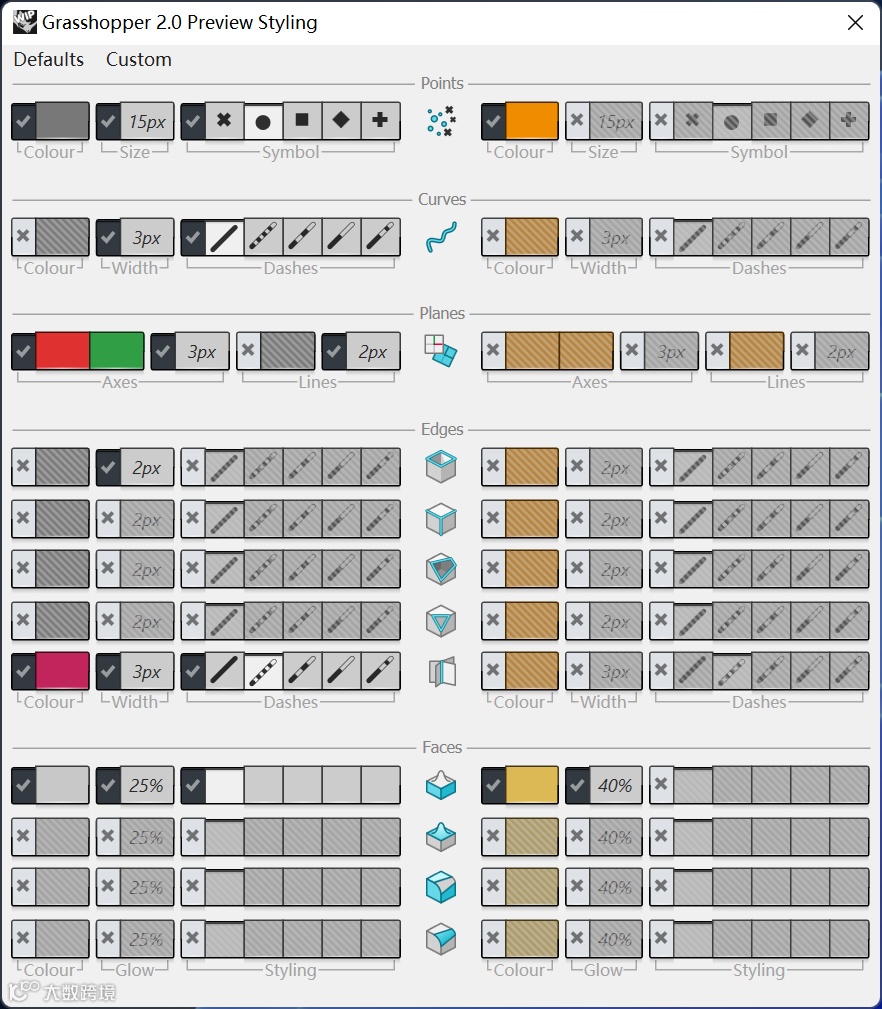Choose dashed pattern in fifth Edges default row

pos(263,671)
